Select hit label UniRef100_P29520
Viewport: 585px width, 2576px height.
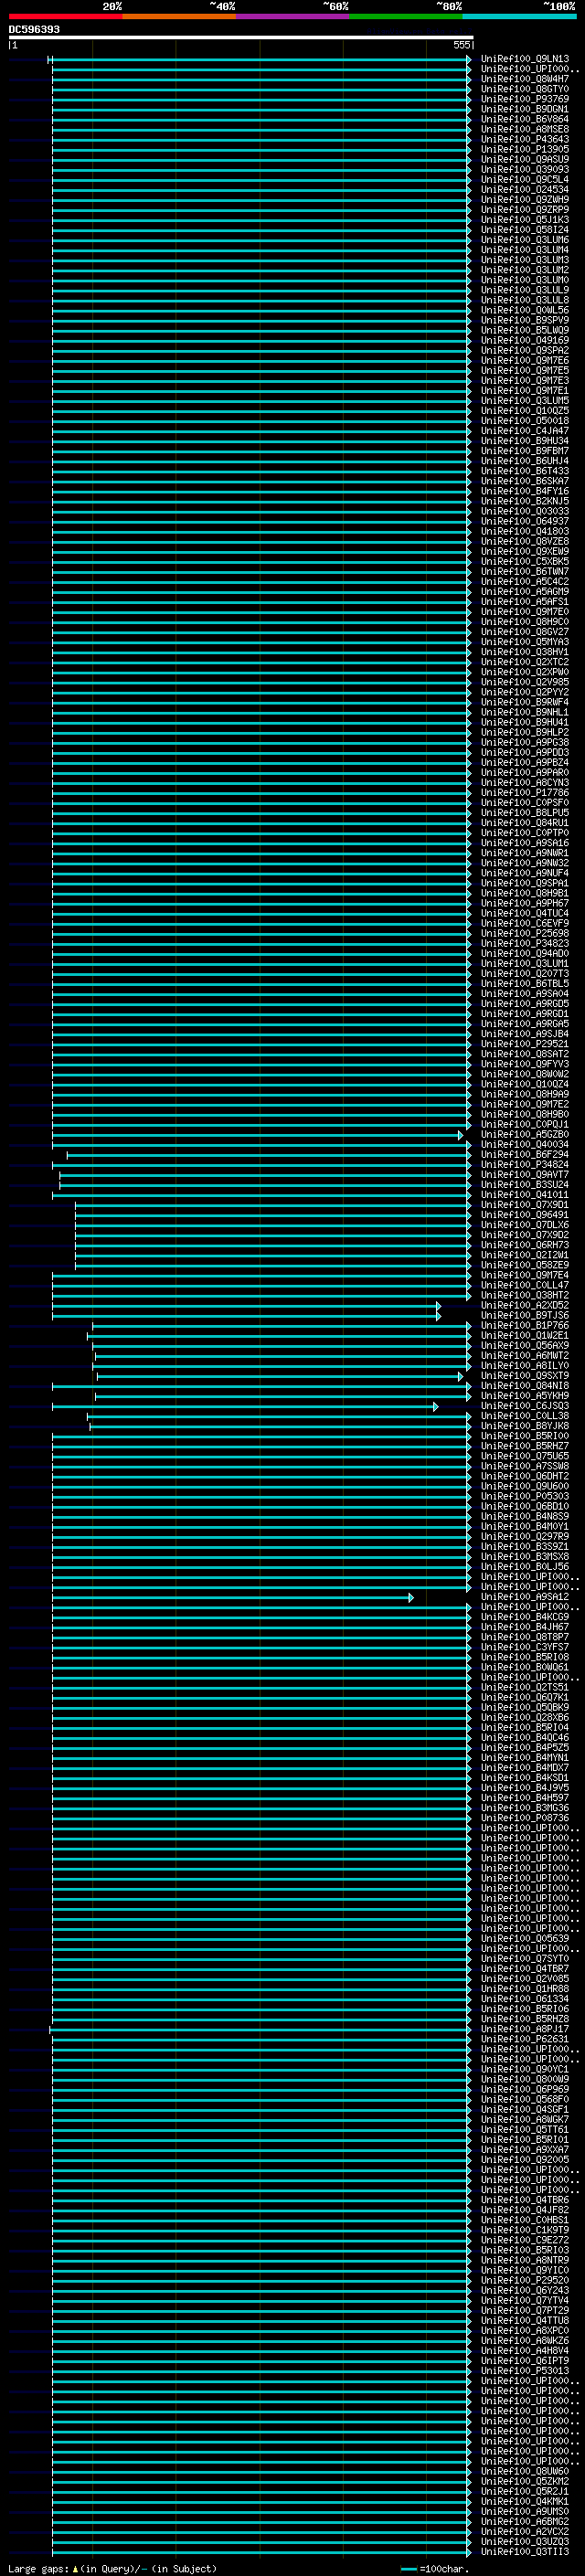click(524, 2280)
